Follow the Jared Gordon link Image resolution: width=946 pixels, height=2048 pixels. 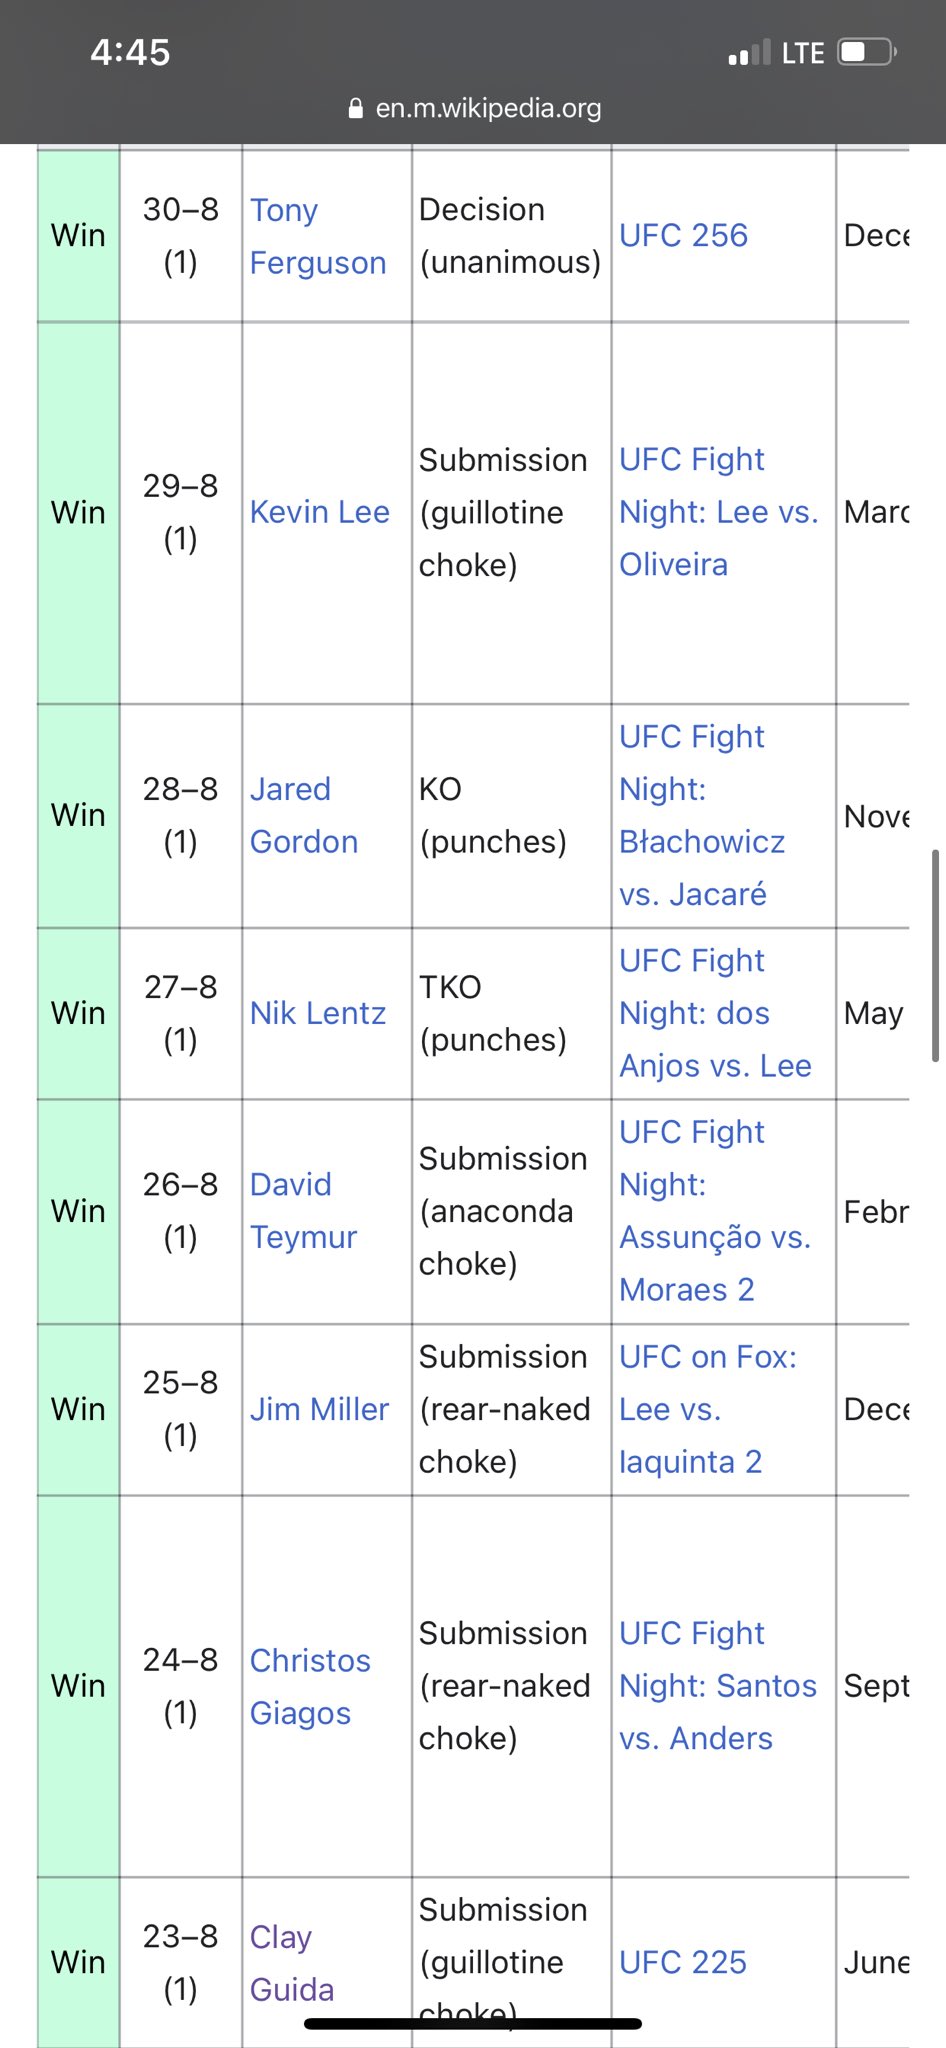tap(304, 815)
